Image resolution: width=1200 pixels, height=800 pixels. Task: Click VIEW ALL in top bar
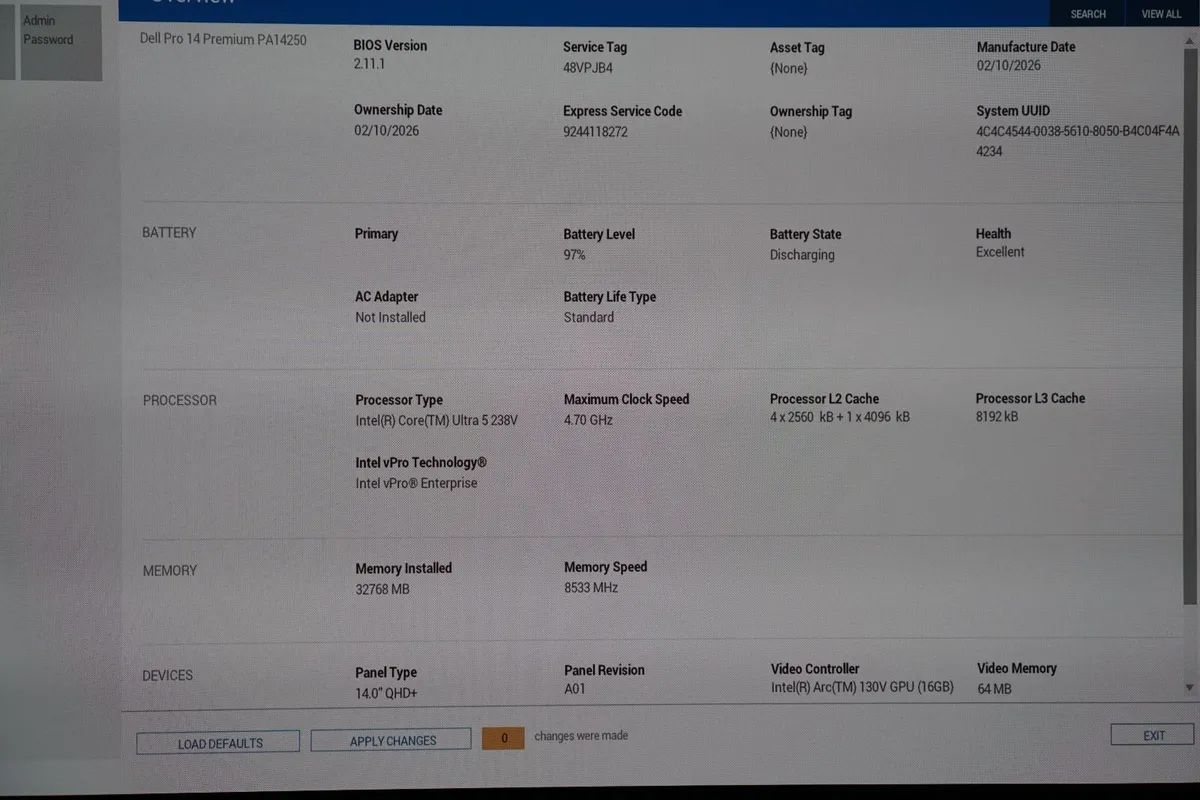(x=1161, y=14)
